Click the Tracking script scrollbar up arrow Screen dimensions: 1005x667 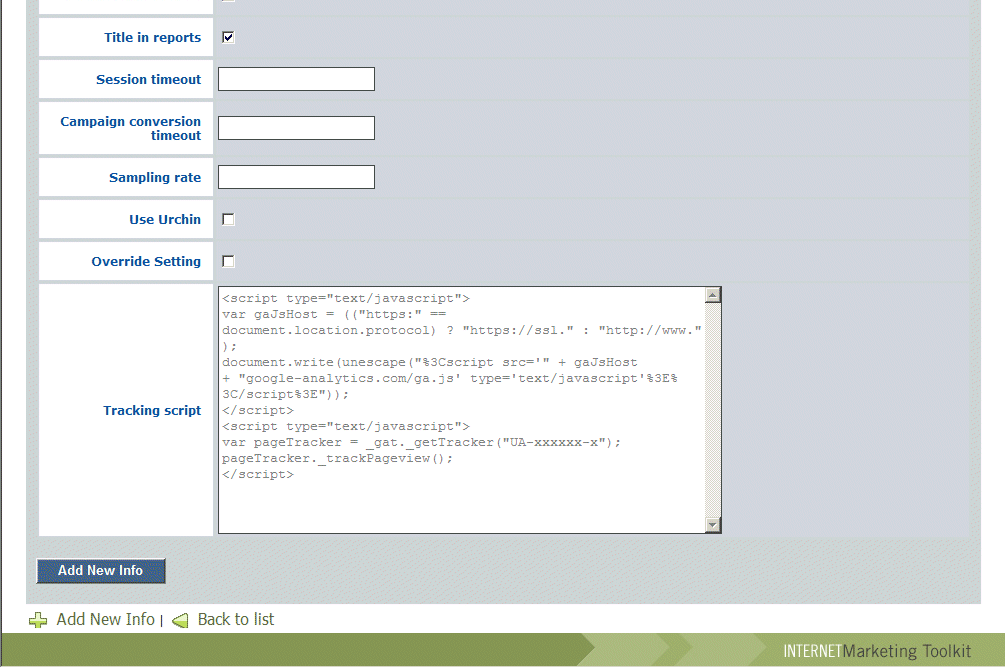click(713, 295)
